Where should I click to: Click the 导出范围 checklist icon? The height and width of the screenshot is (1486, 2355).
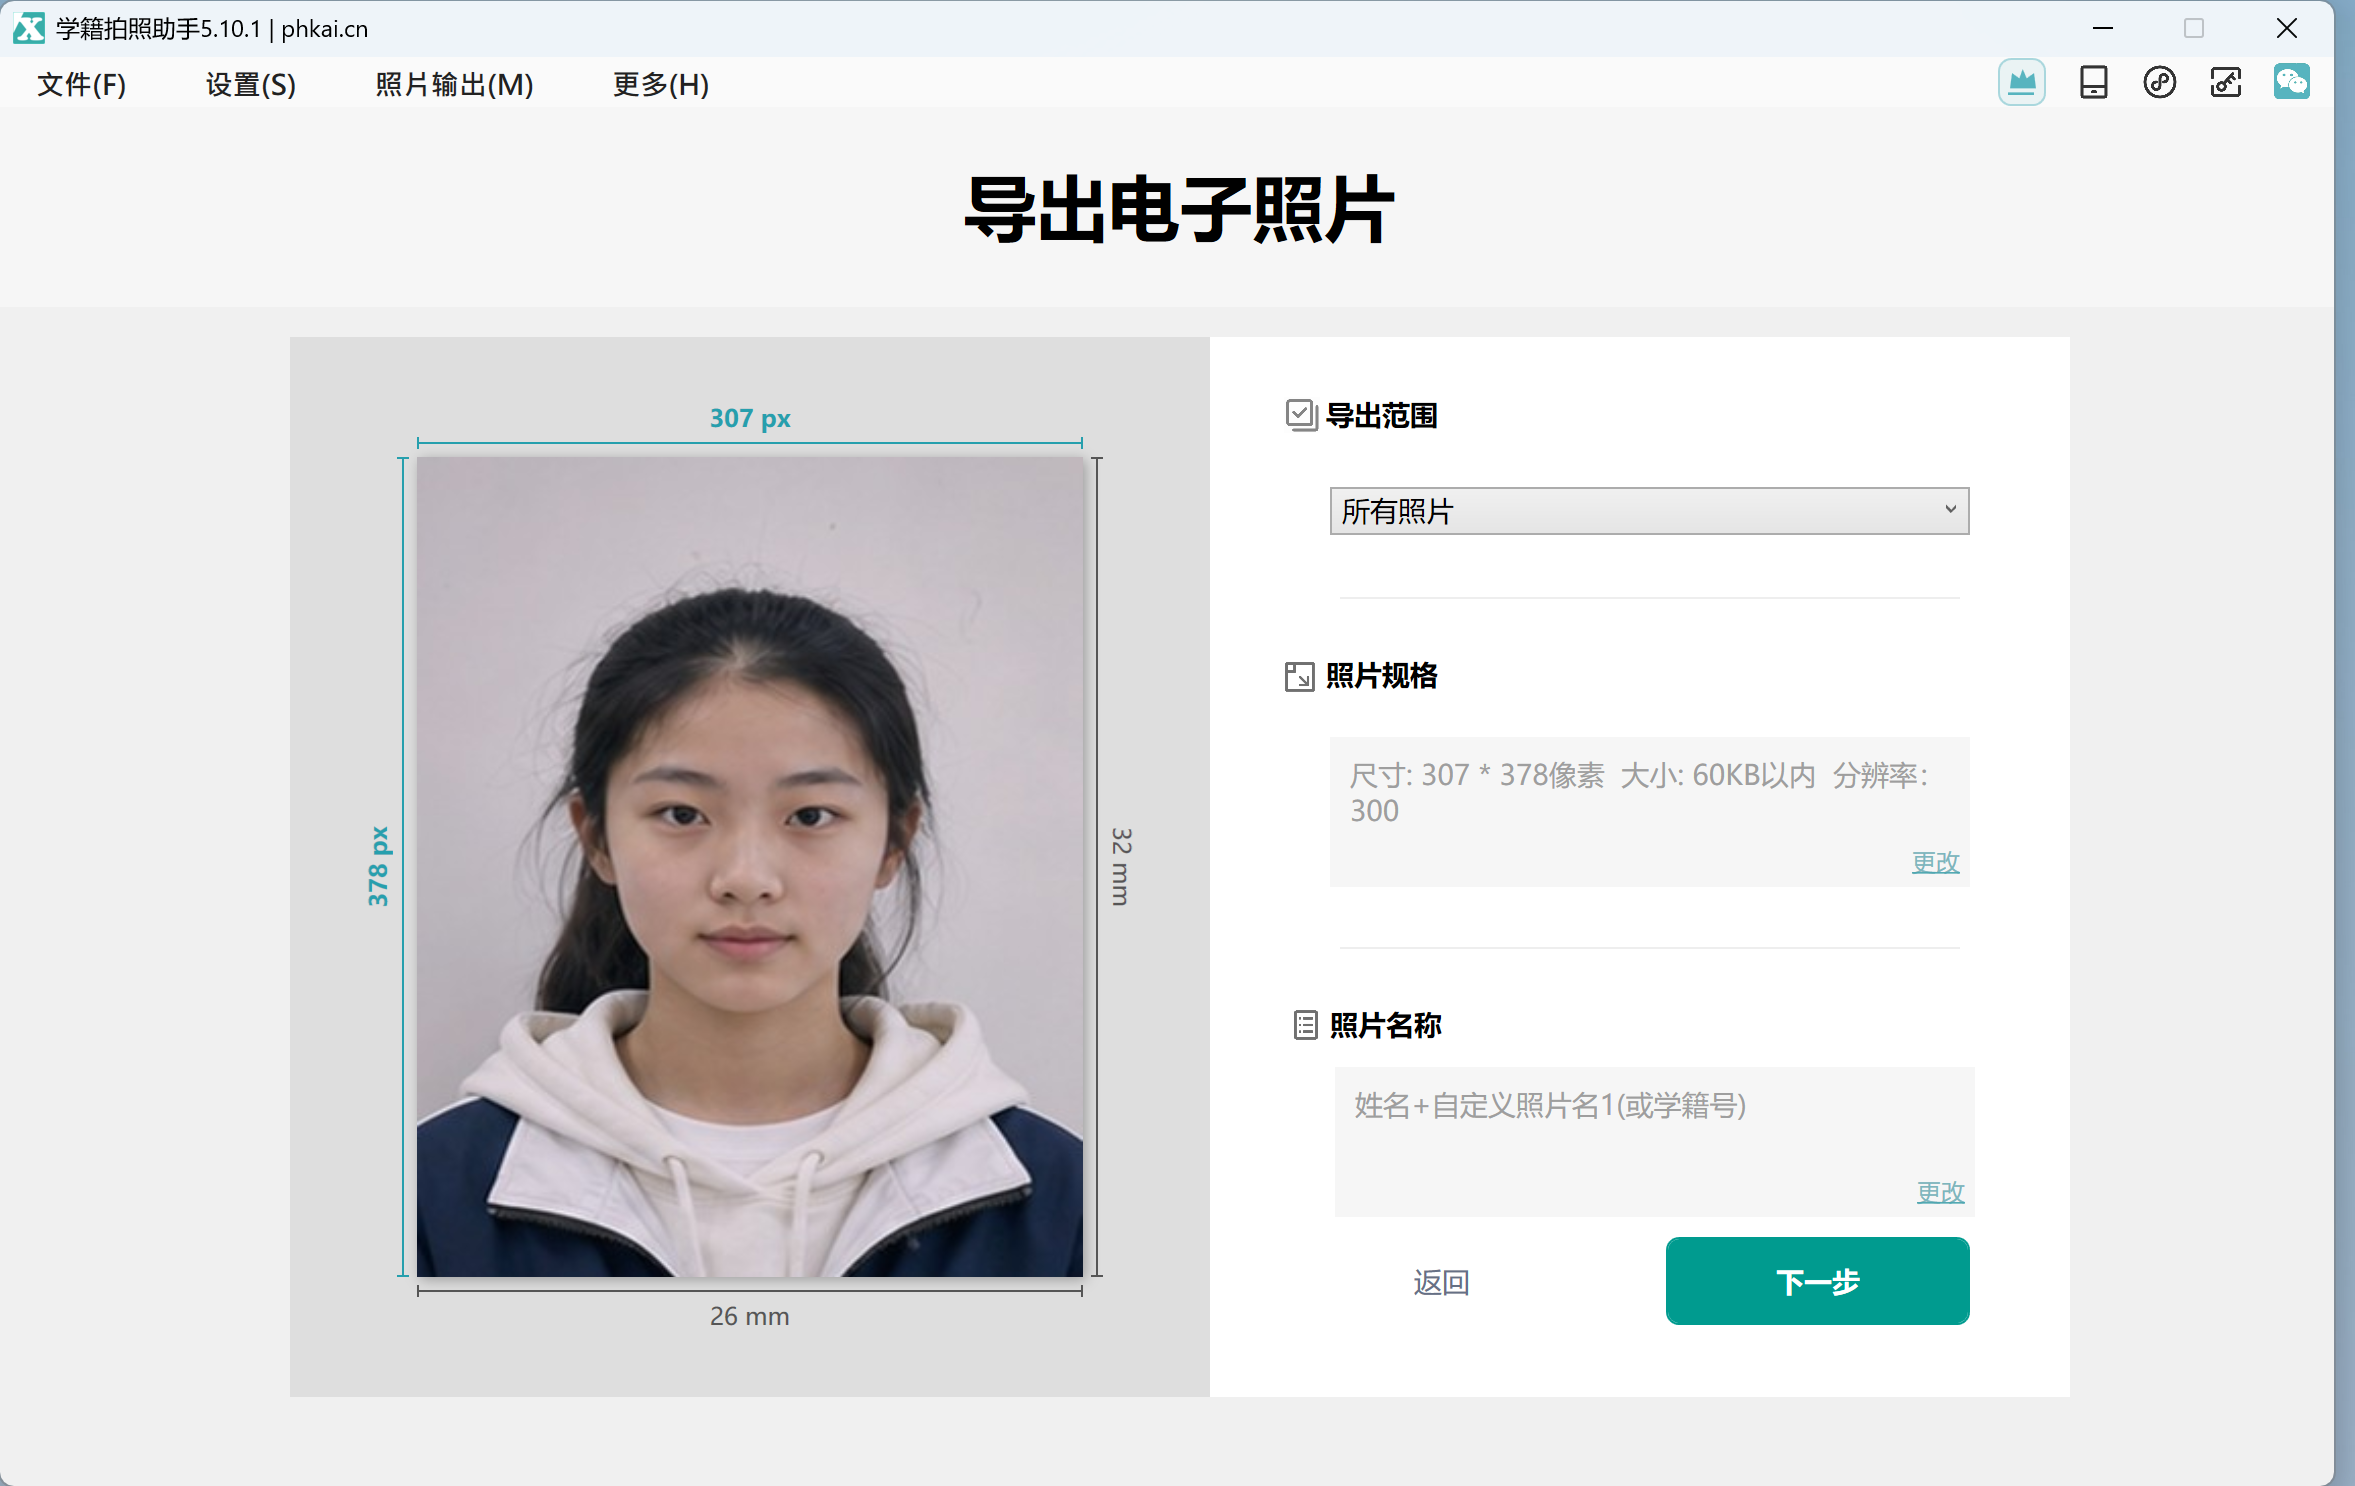point(1301,415)
